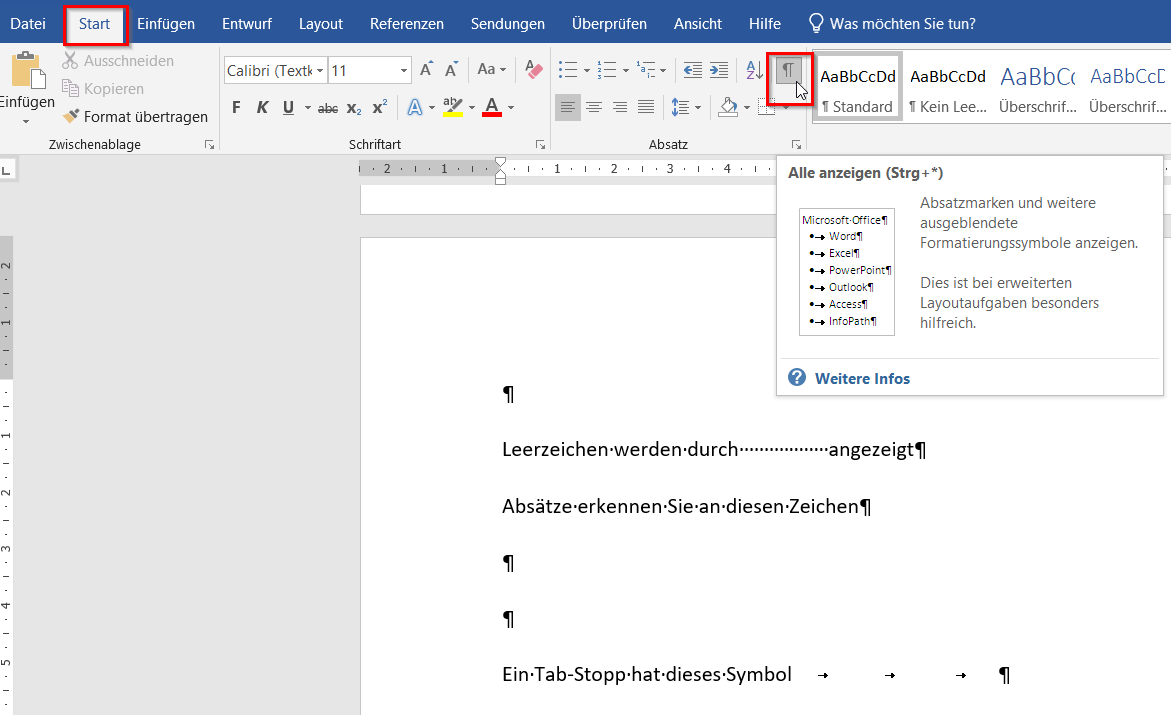Click the 'Was möchten Sie tun?' search field
This screenshot has height=715, width=1171.
pos(902,23)
